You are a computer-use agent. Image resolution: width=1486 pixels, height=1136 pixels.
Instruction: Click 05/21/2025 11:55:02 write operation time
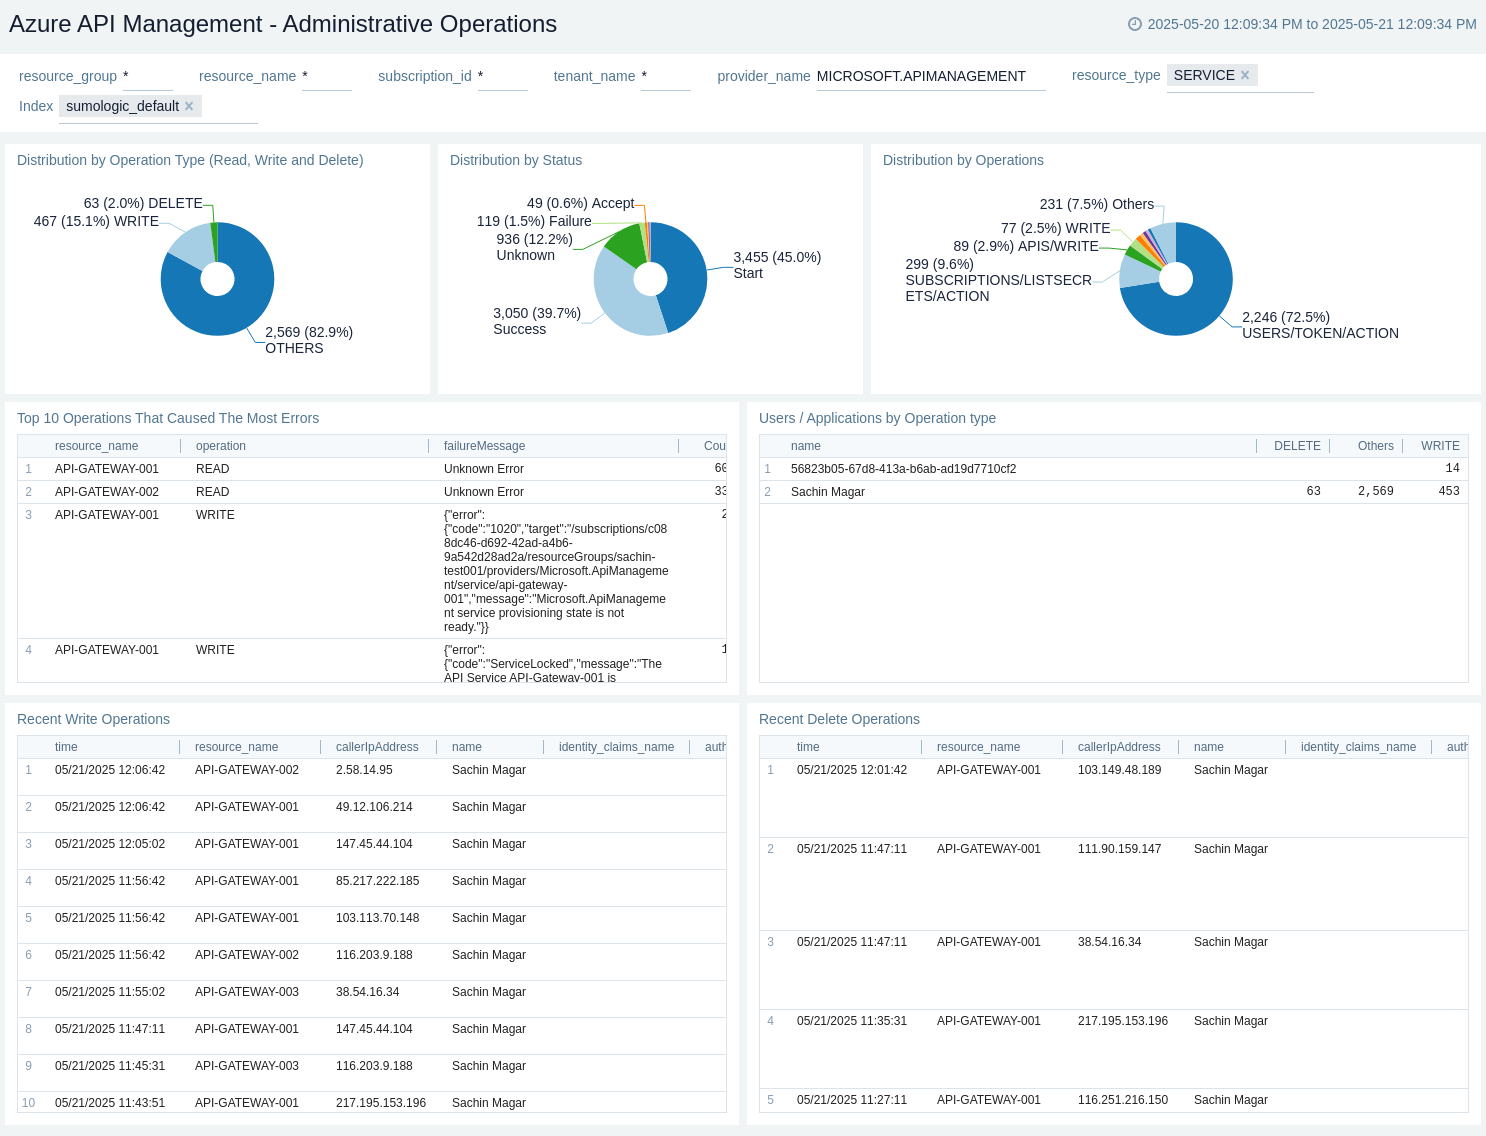click(x=110, y=992)
